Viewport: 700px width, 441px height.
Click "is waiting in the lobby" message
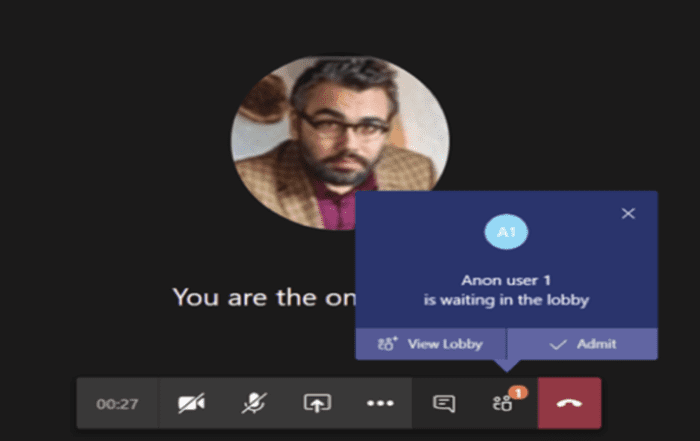[x=506, y=300]
